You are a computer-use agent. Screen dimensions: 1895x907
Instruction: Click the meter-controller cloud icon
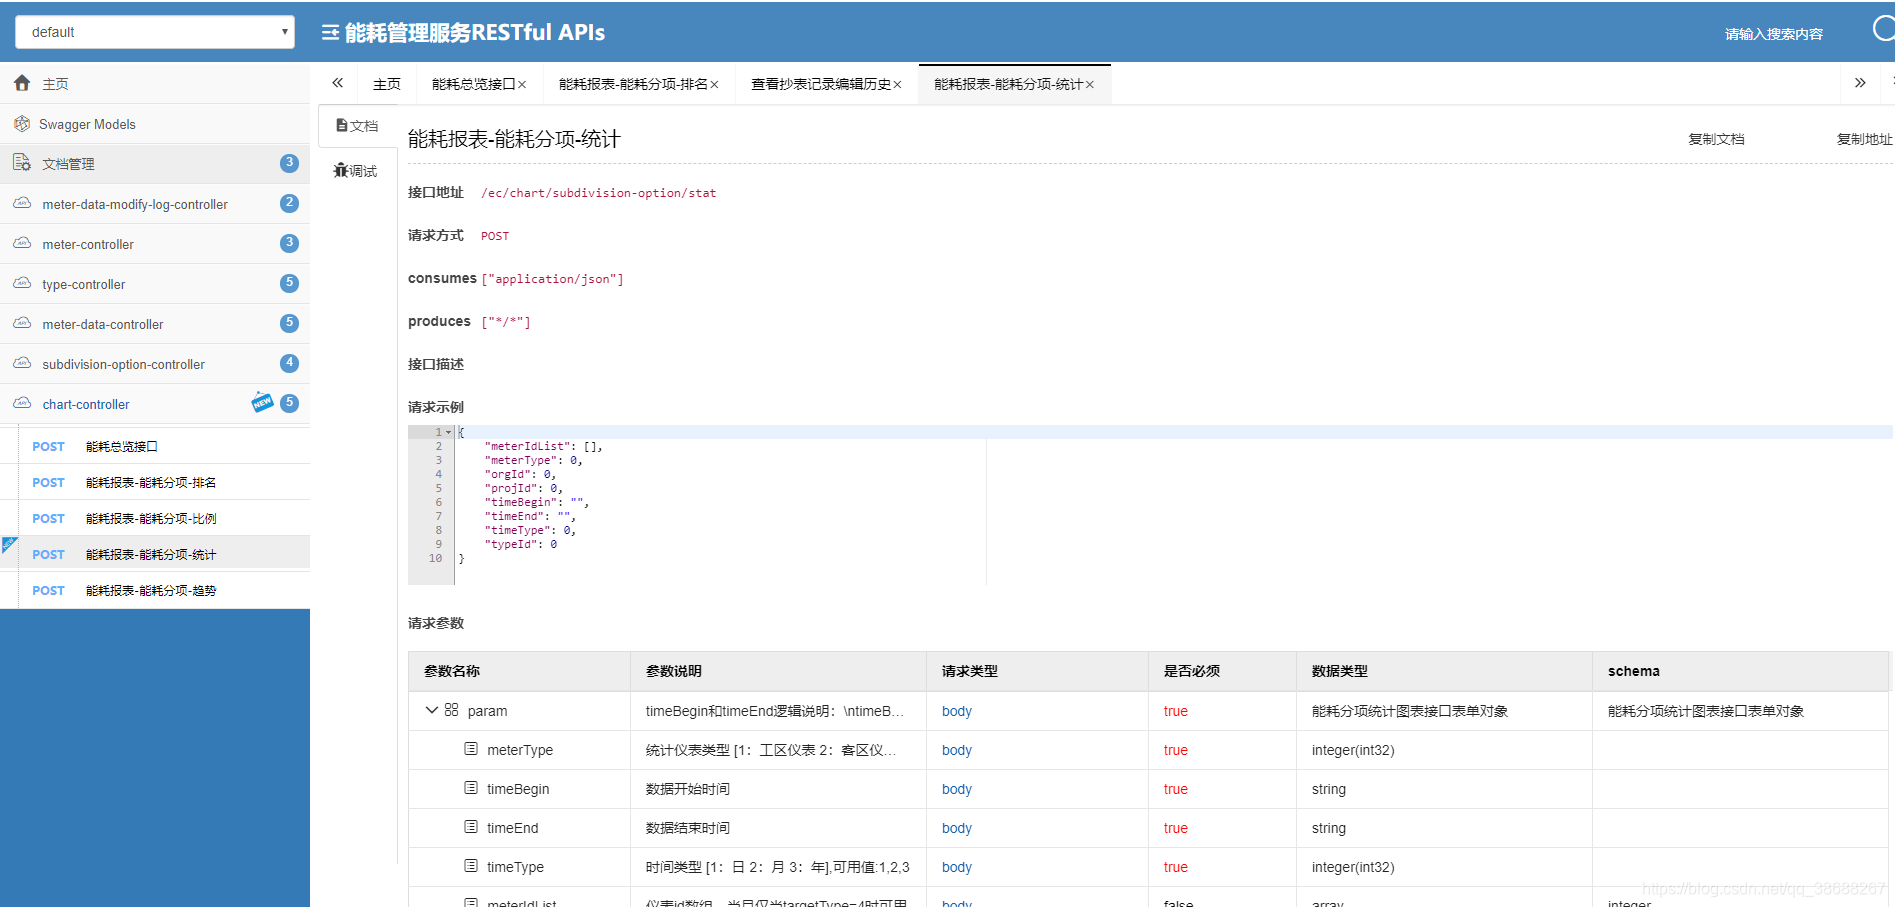pos(22,243)
